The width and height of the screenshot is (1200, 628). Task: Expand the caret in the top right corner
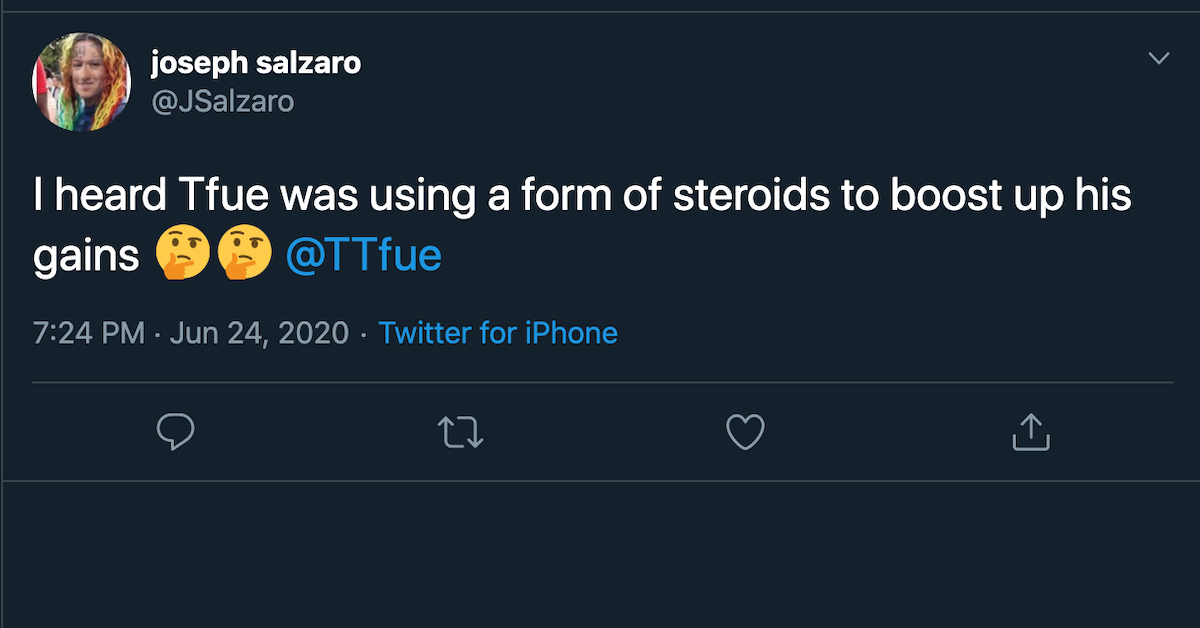tap(1158, 58)
